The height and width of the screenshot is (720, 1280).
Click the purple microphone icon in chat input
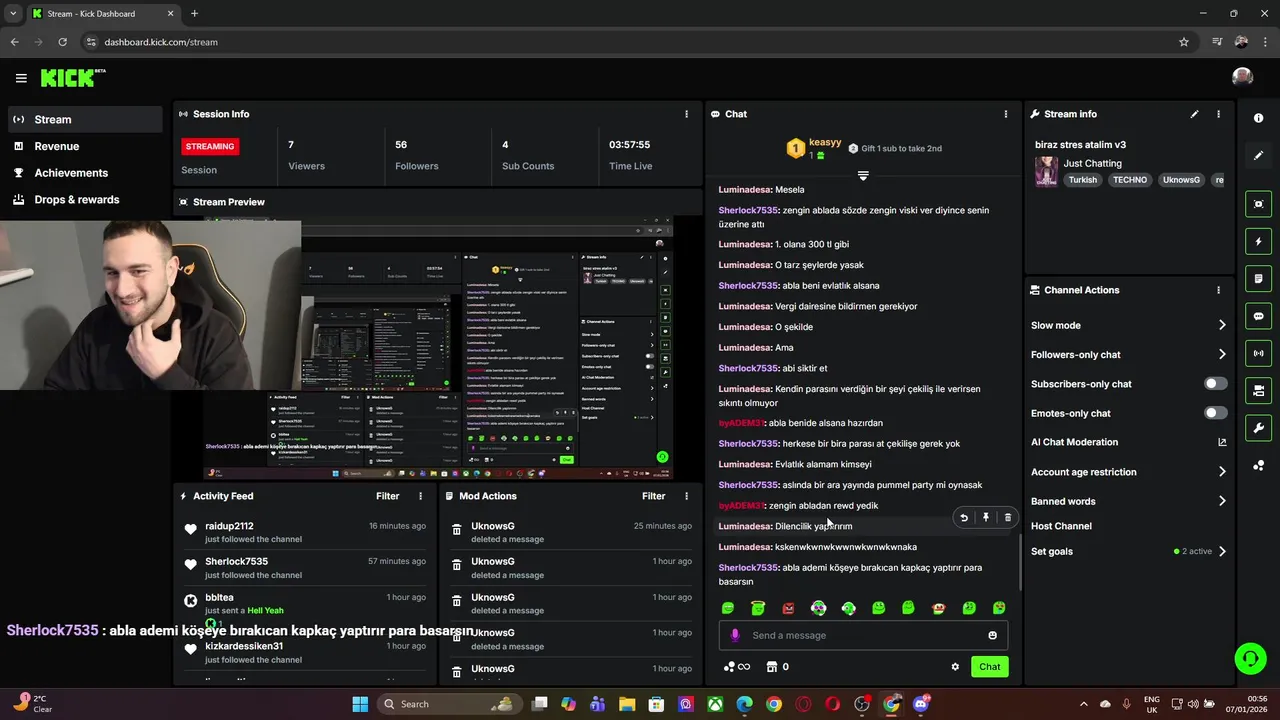[735, 635]
